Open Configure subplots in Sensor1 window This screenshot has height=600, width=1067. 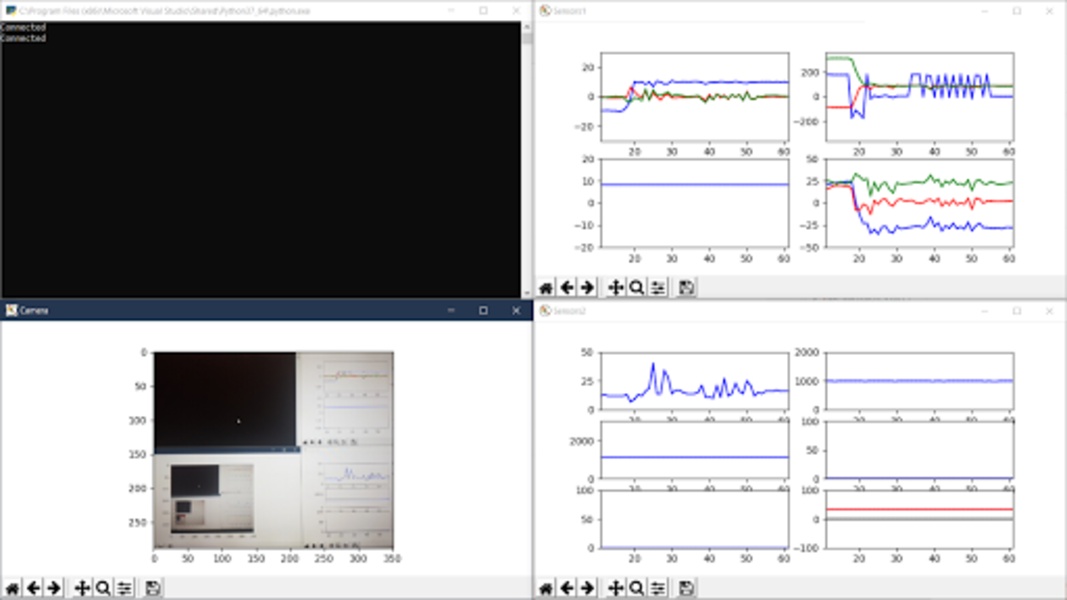click(658, 288)
